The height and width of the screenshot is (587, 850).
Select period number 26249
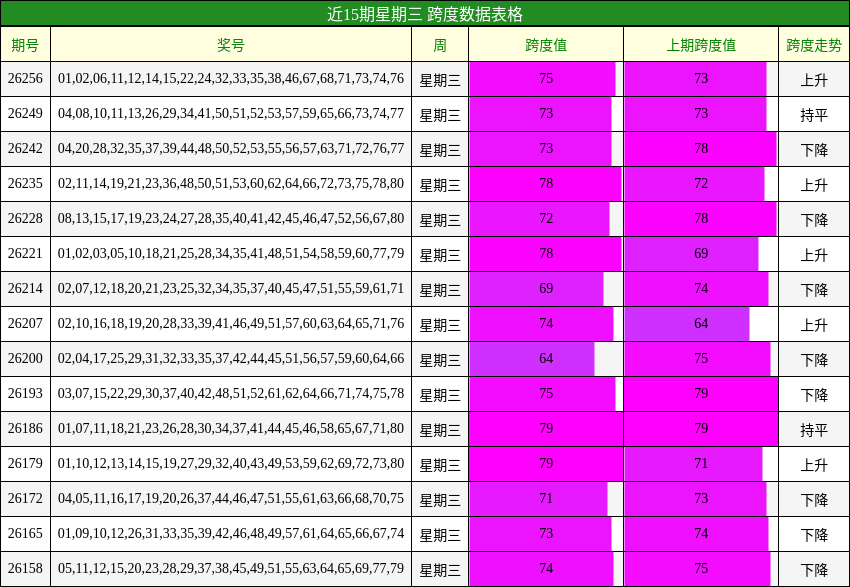pos(25,114)
